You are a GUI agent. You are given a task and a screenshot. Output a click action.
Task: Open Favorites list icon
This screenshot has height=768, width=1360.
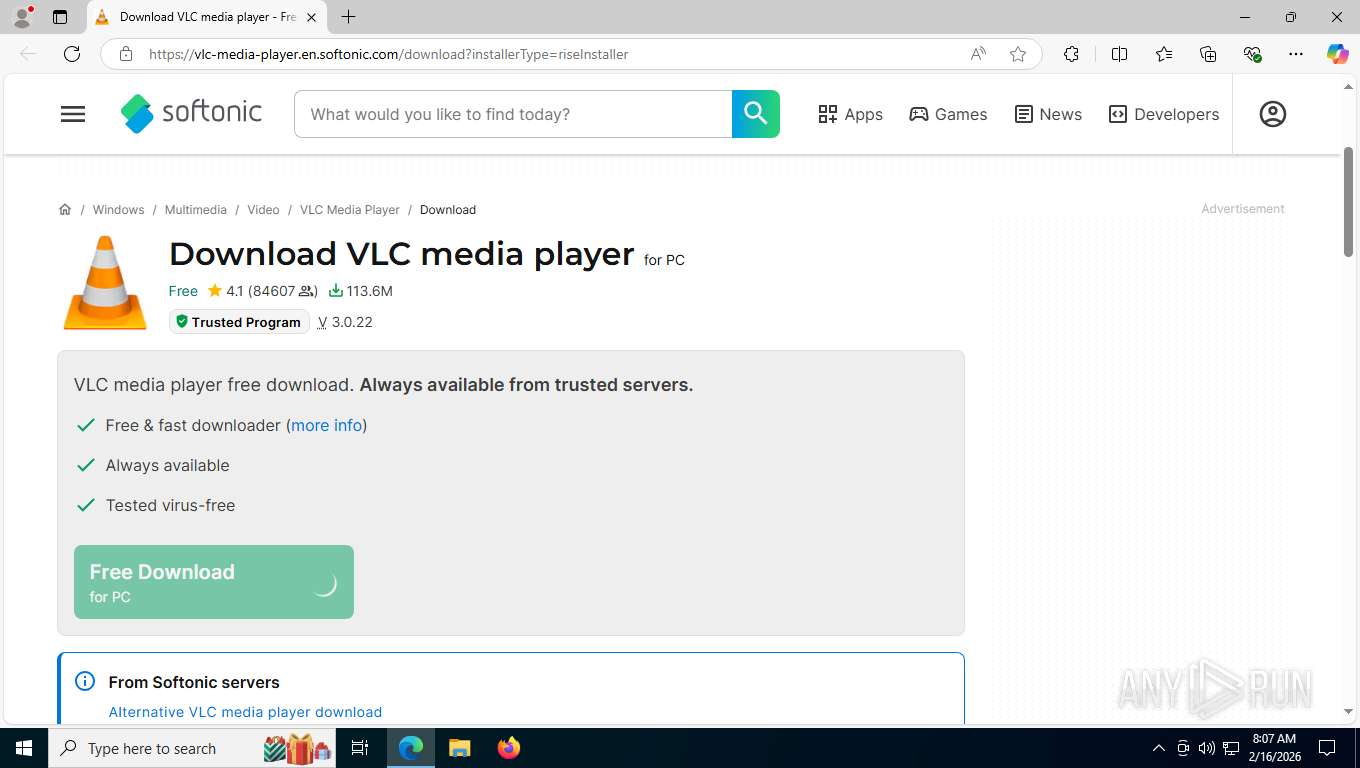(x=1164, y=54)
